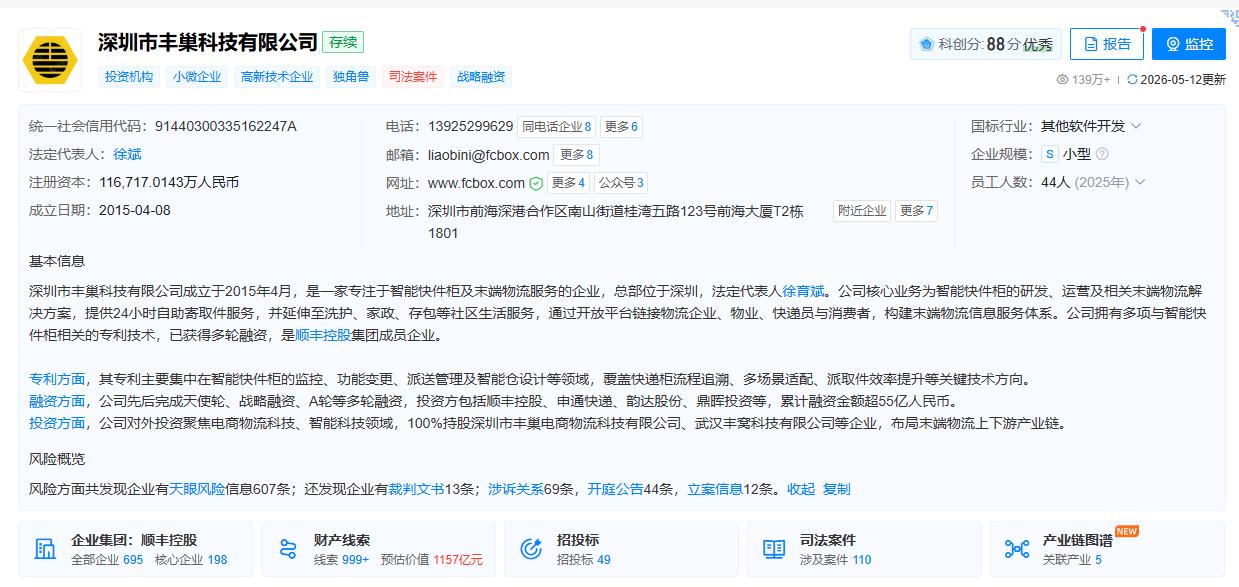Viewport: 1239px width, 587px height.
Task: Click 公众号 3 button
Action: click(x=621, y=183)
